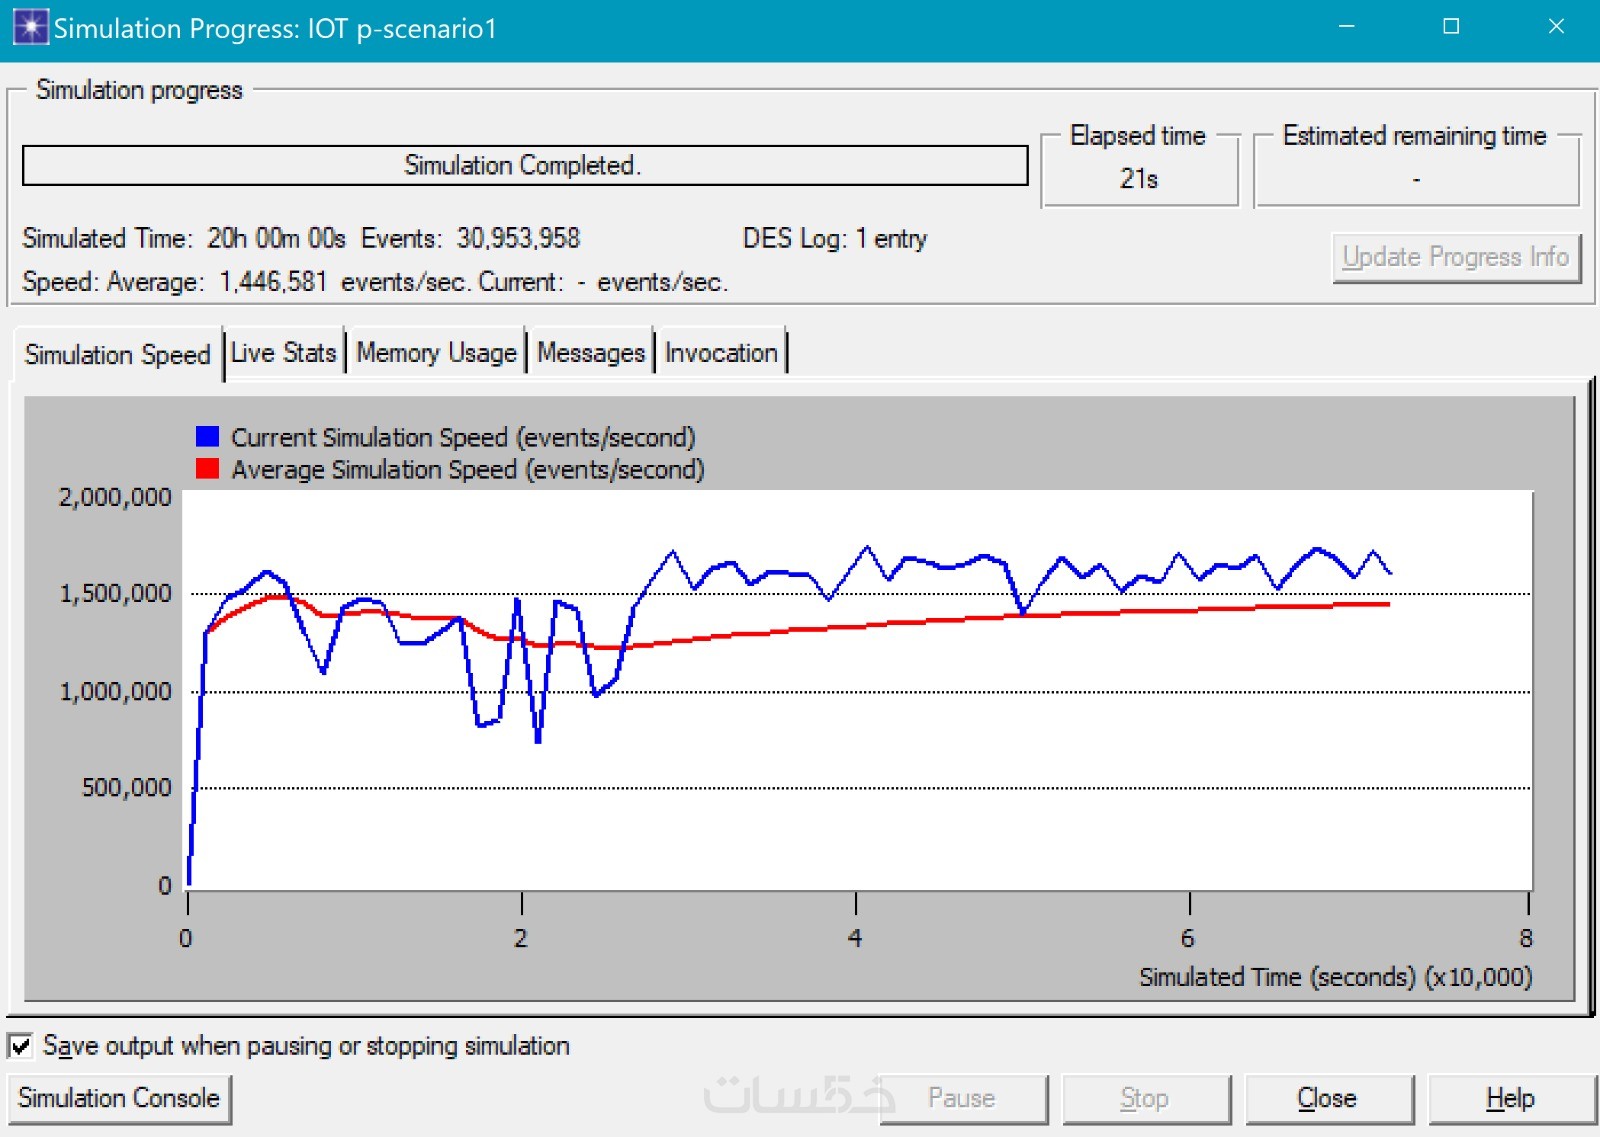The image size is (1600, 1137).
Task: Click the blue Current Simulation Speed legend swatch
Action: click(208, 437)
